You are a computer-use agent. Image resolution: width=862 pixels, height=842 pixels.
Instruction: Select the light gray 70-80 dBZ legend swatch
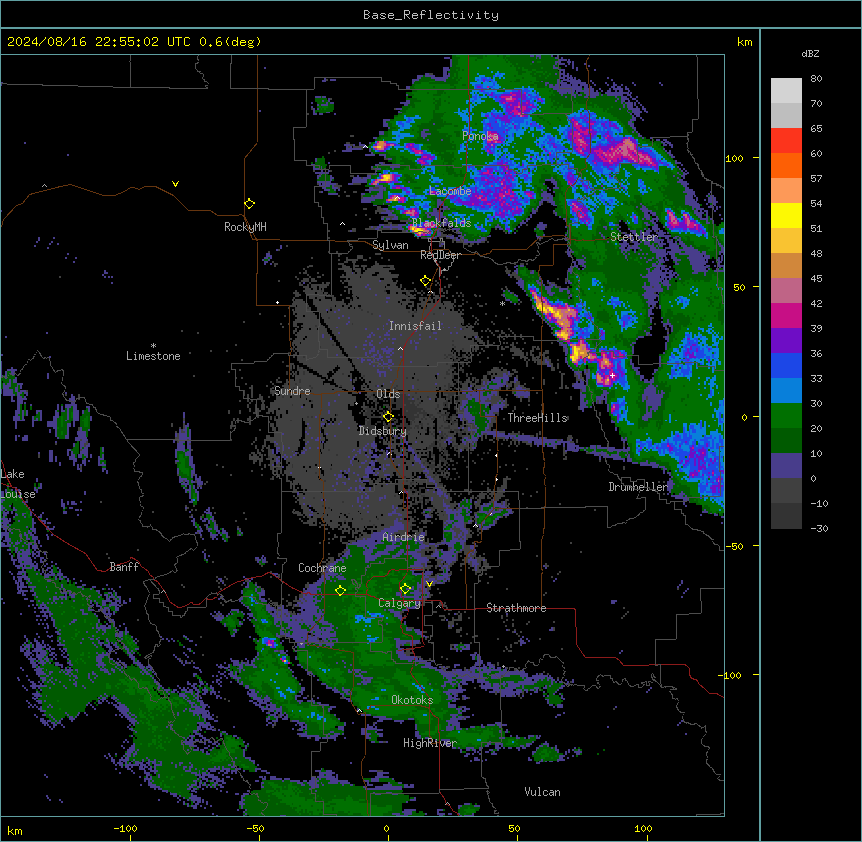tap(786, 91)
